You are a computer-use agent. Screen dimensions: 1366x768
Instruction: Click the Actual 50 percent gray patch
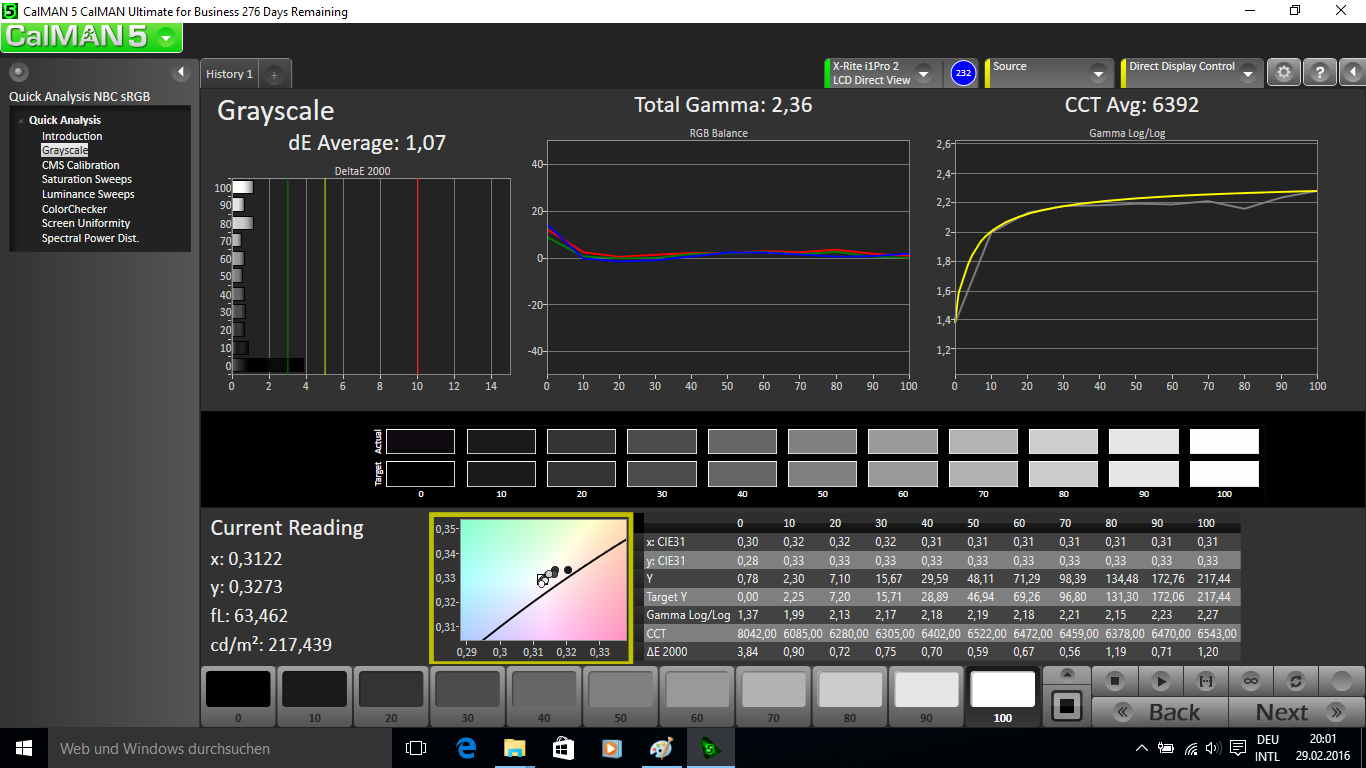pos(823,442)
